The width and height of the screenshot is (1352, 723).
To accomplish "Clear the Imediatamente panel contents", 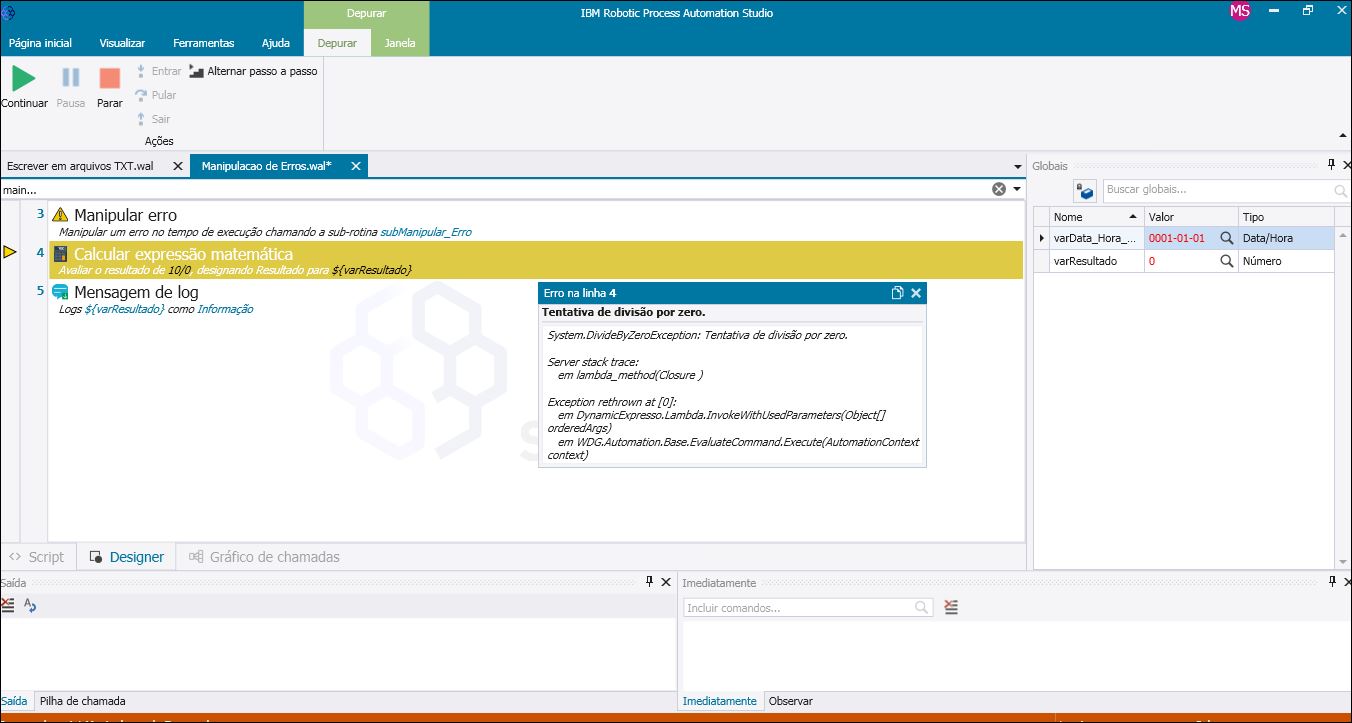I will click(x=951, y=607).
